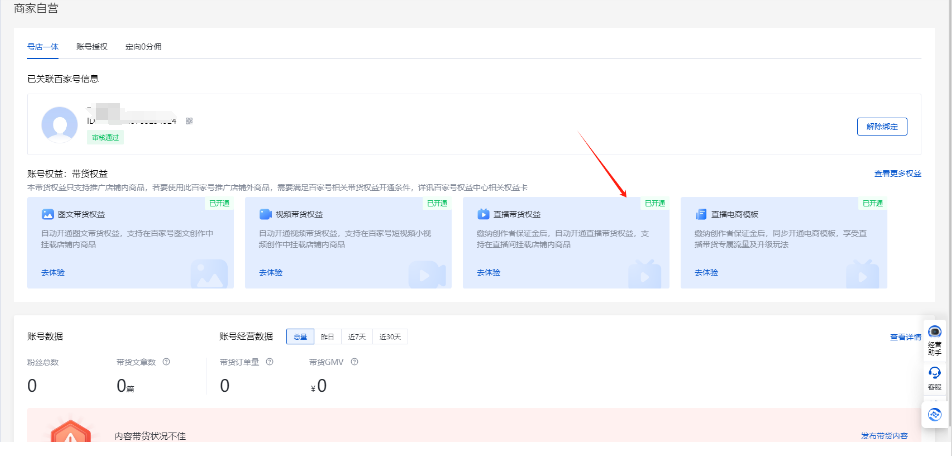Click the 图文带货权益 card description text
Image resolution: width=952 pixels, height=456 pixels.
[x=128, y=239]
